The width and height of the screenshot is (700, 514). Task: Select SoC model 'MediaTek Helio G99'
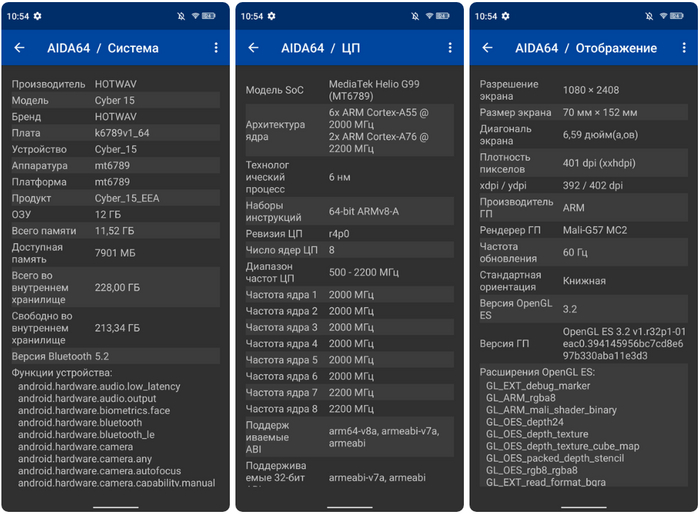coord(374,84)
